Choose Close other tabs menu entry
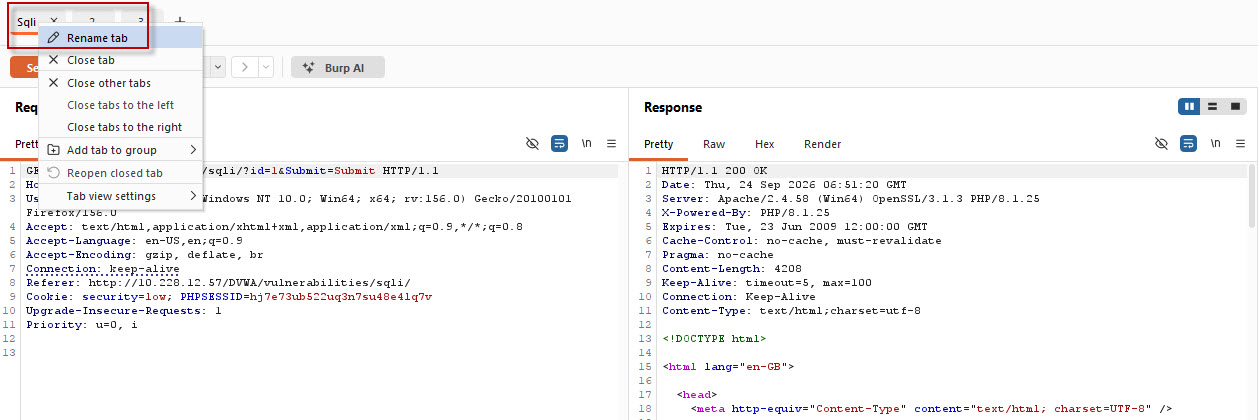 [x=121, y=83]
